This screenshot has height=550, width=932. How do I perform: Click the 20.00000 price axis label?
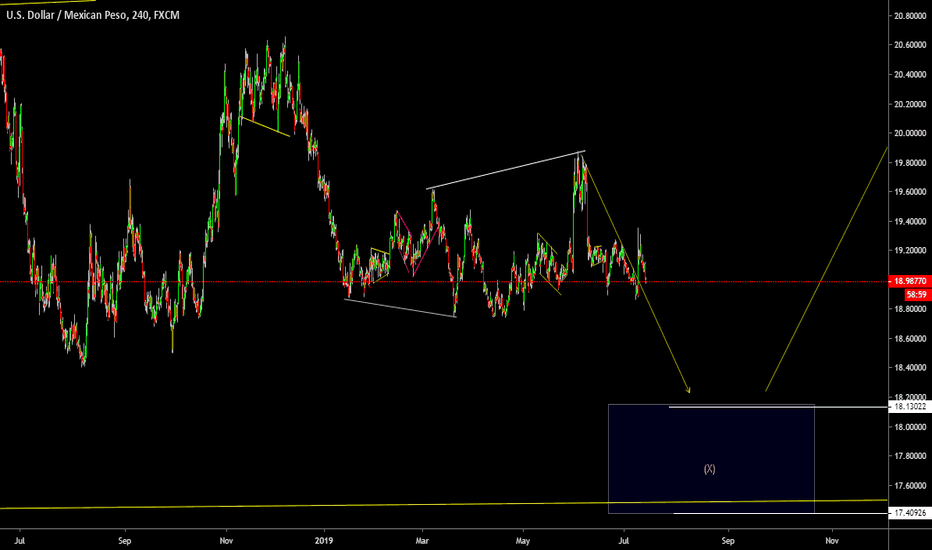[x=910, y=133]
